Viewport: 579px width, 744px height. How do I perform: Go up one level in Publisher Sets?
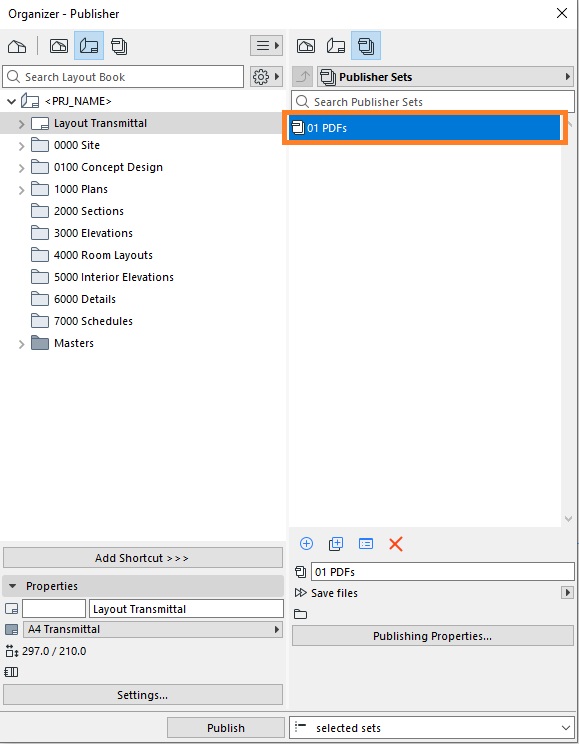(303, 76)
